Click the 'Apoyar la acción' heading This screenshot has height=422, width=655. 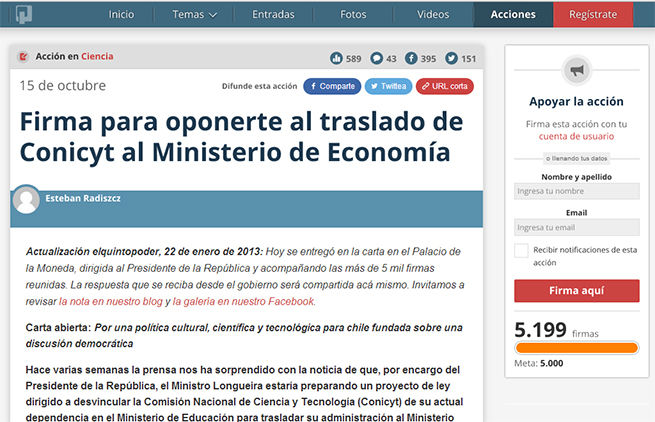coord(576,102)
